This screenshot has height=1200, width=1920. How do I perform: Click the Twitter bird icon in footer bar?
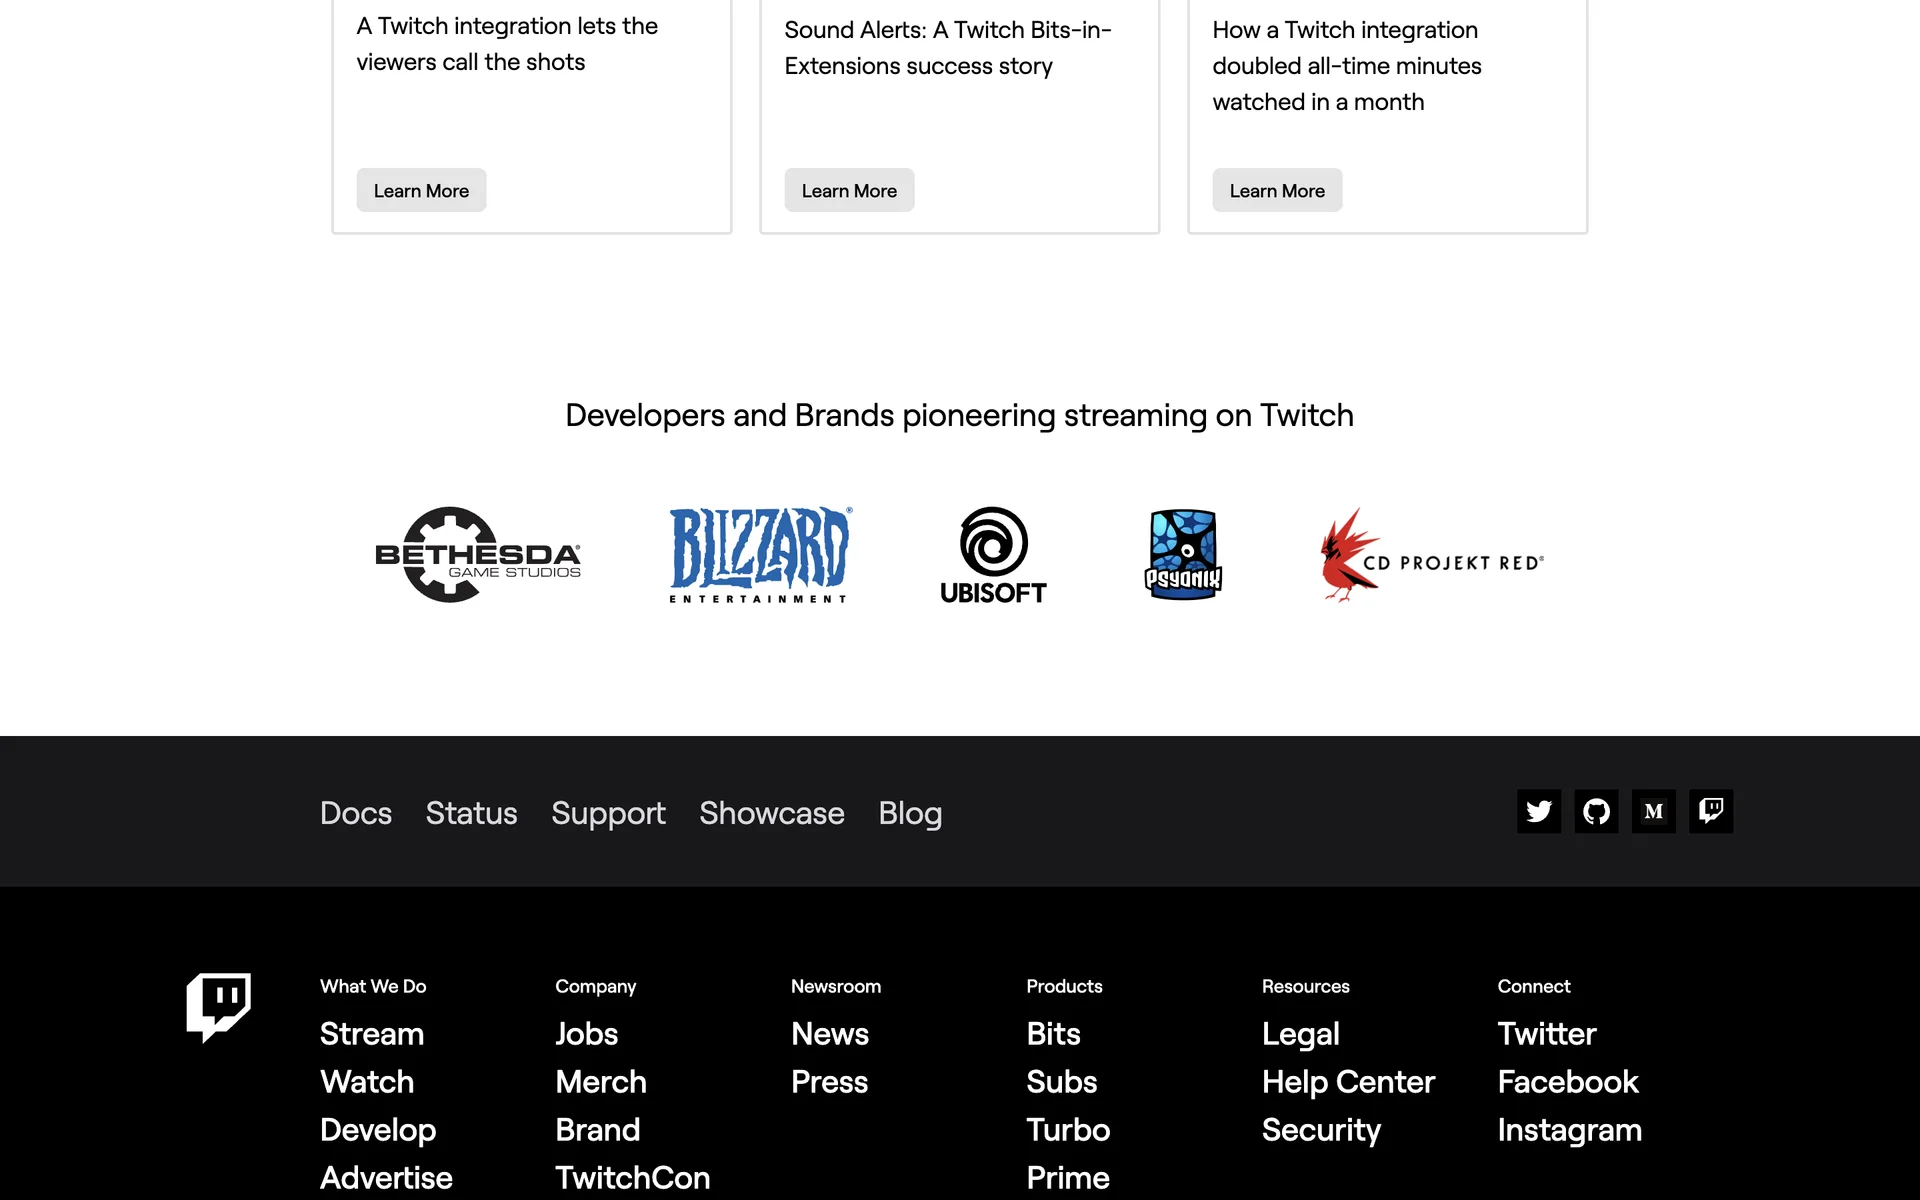click(x=1538, y=811)
